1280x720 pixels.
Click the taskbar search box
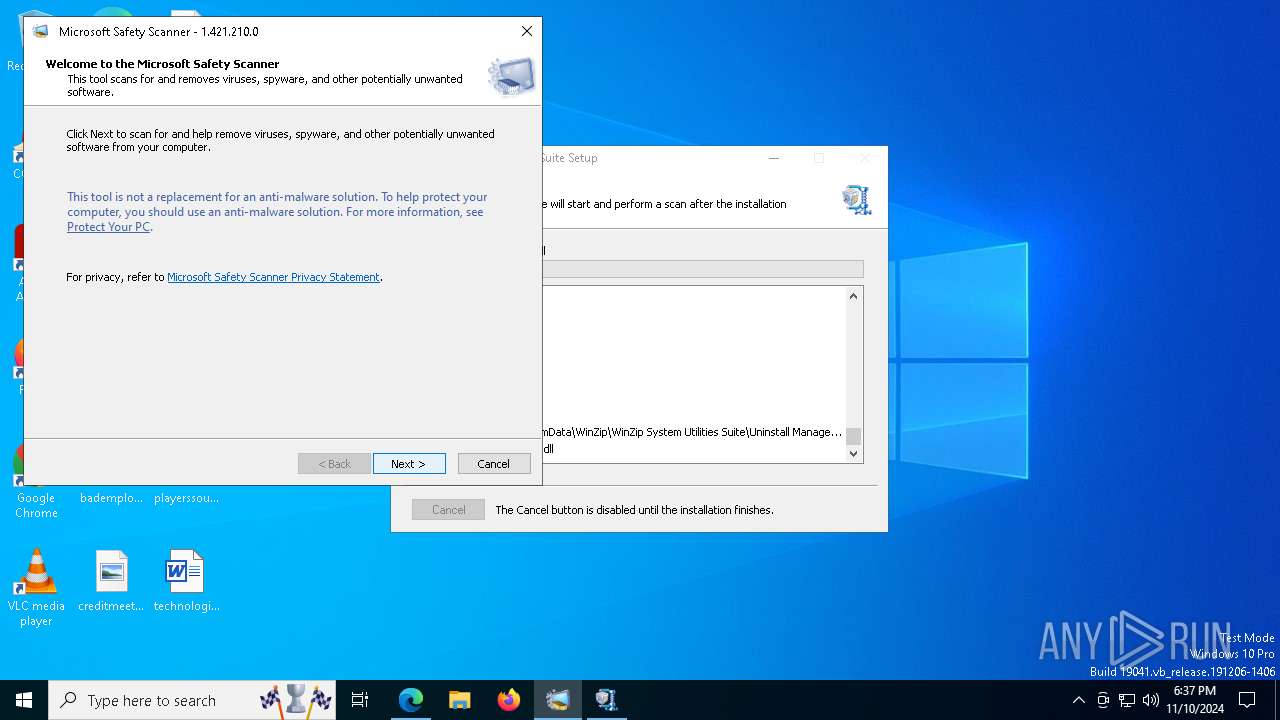click(193, 700)
